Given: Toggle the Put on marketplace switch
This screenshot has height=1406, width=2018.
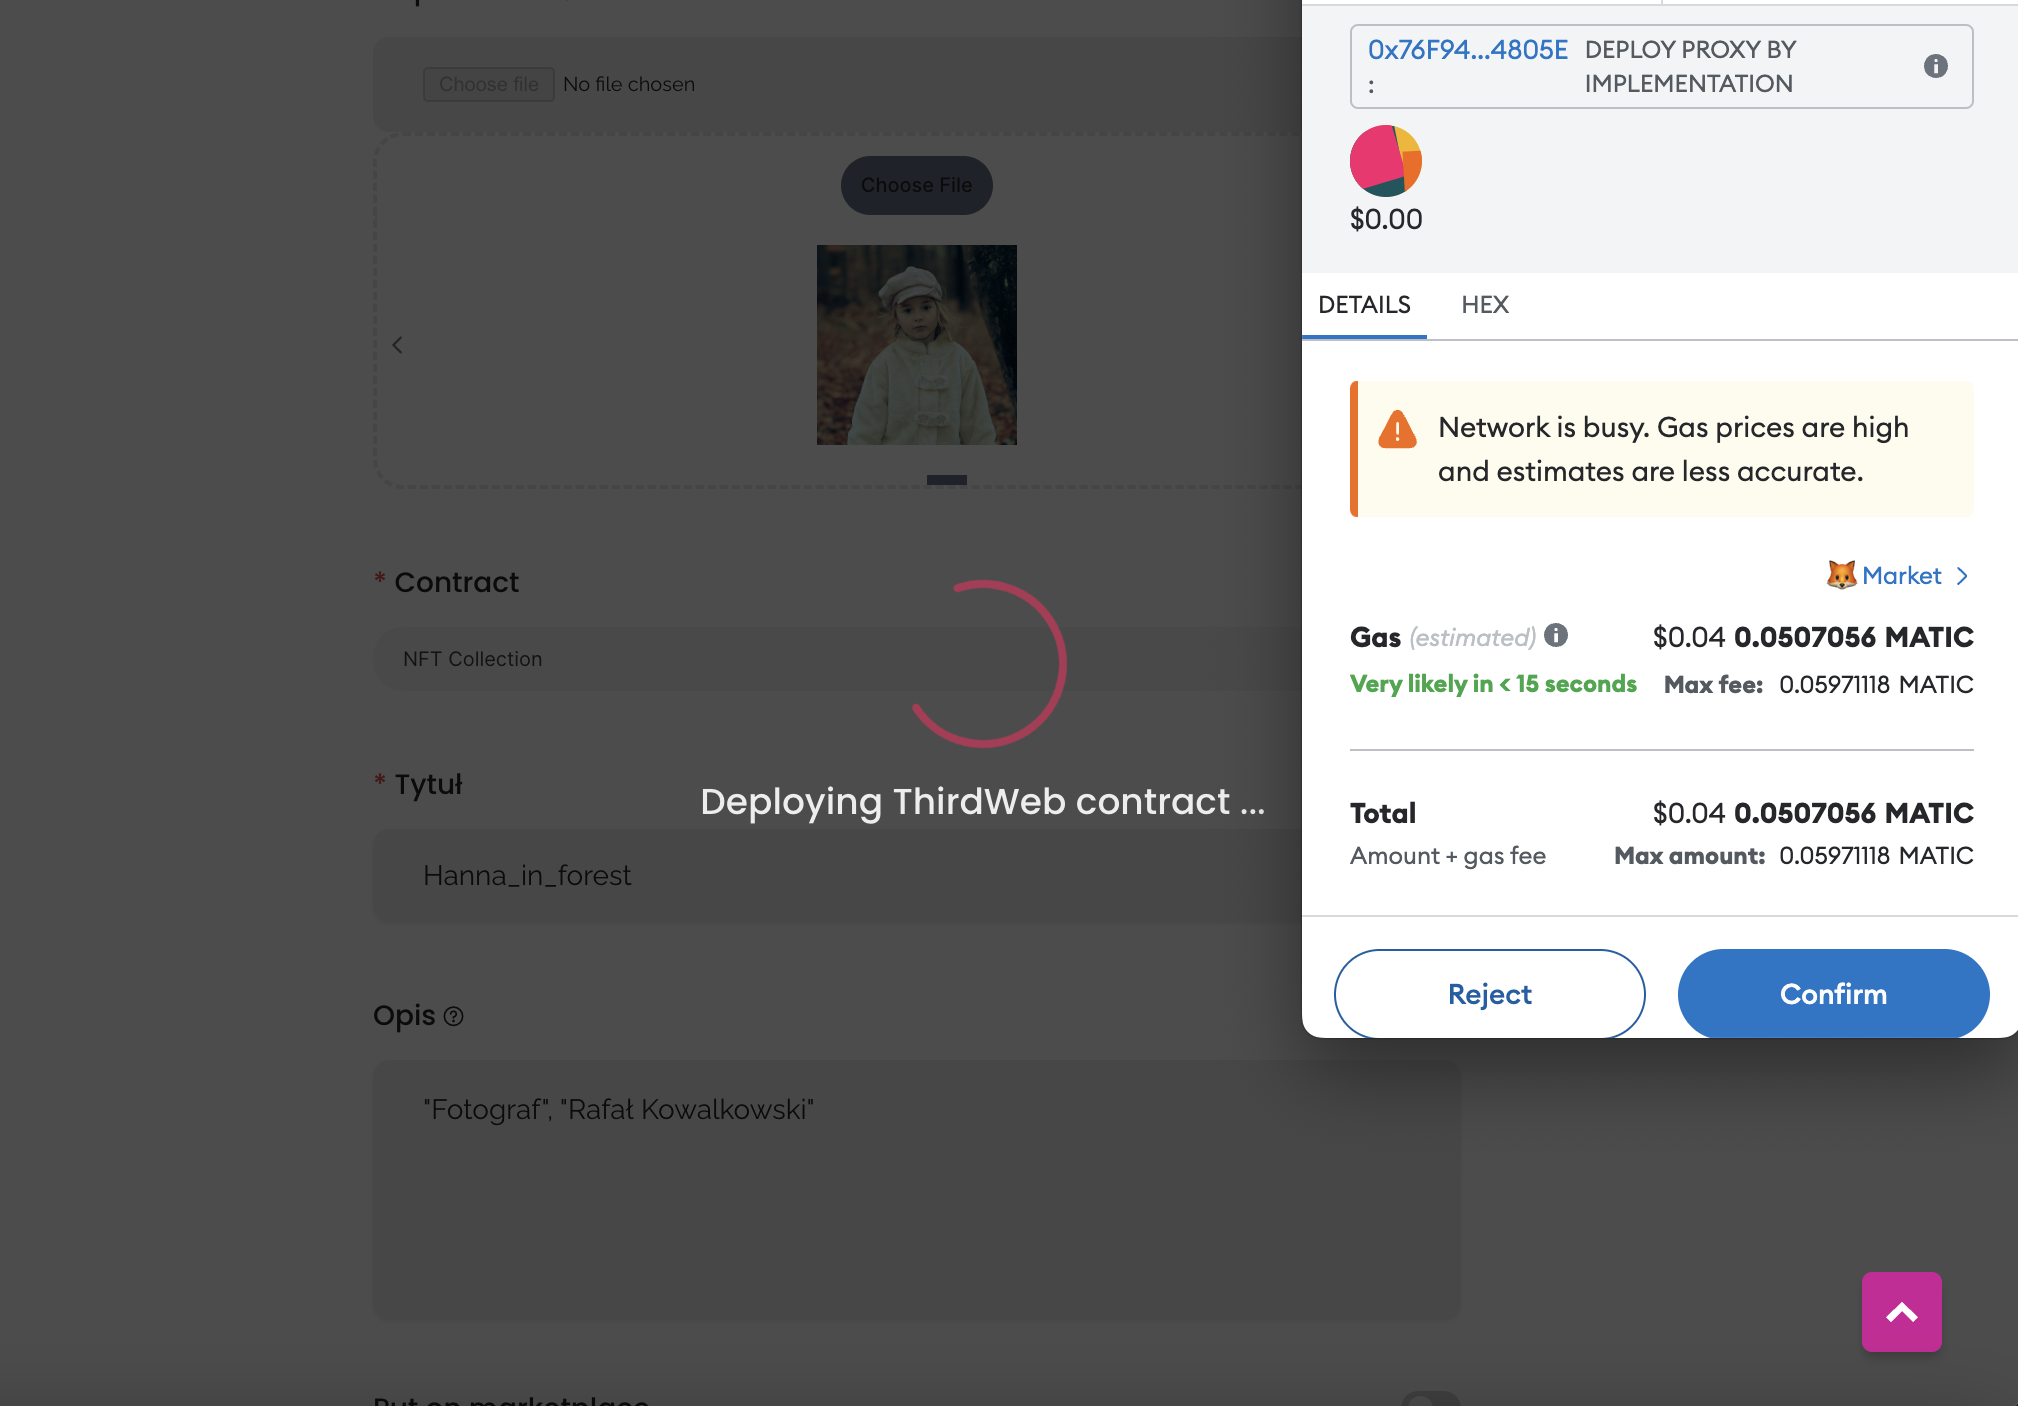Looking at the screenshot, I should [1430, 1398].
